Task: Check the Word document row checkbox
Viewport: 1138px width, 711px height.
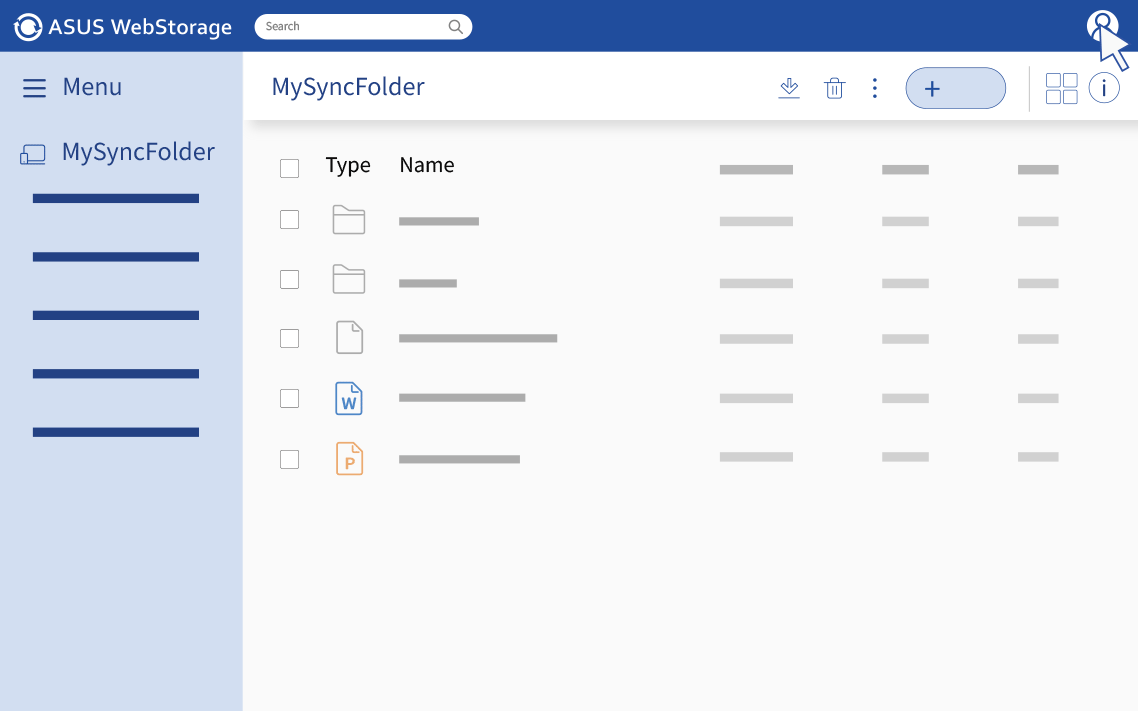Action: (290, 398)
